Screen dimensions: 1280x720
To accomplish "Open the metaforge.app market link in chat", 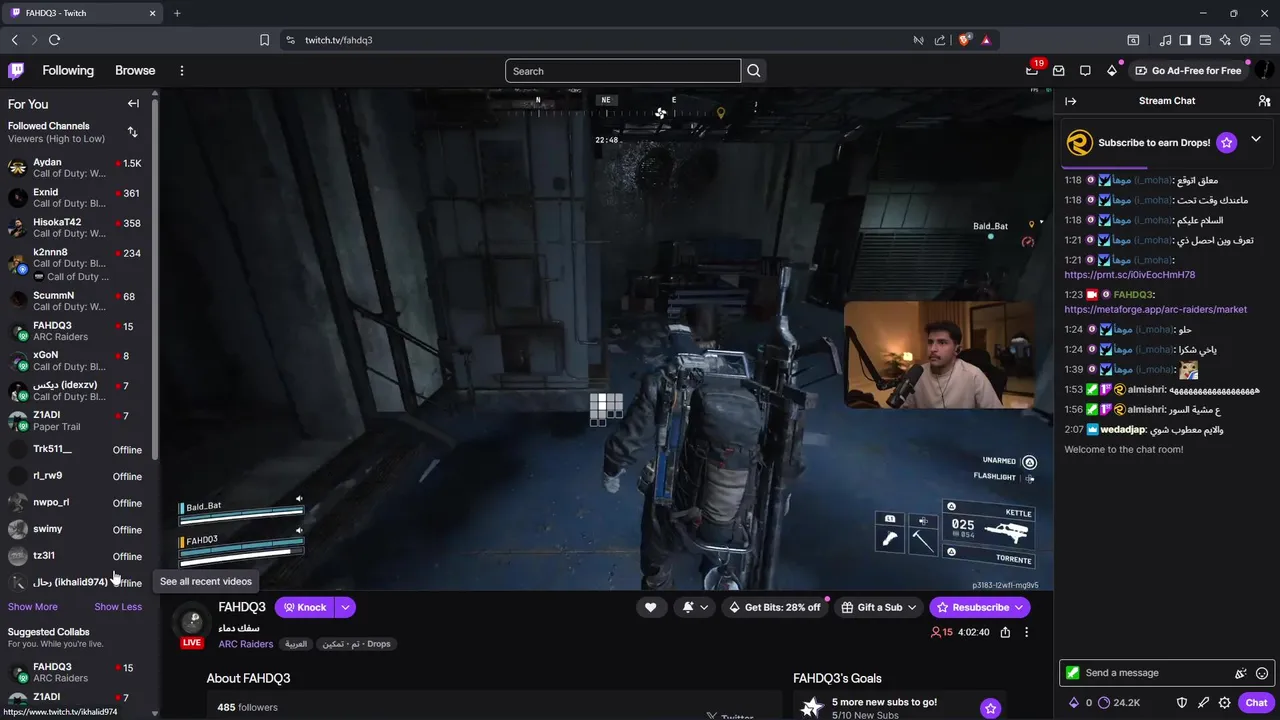I will click(1155, 310).
